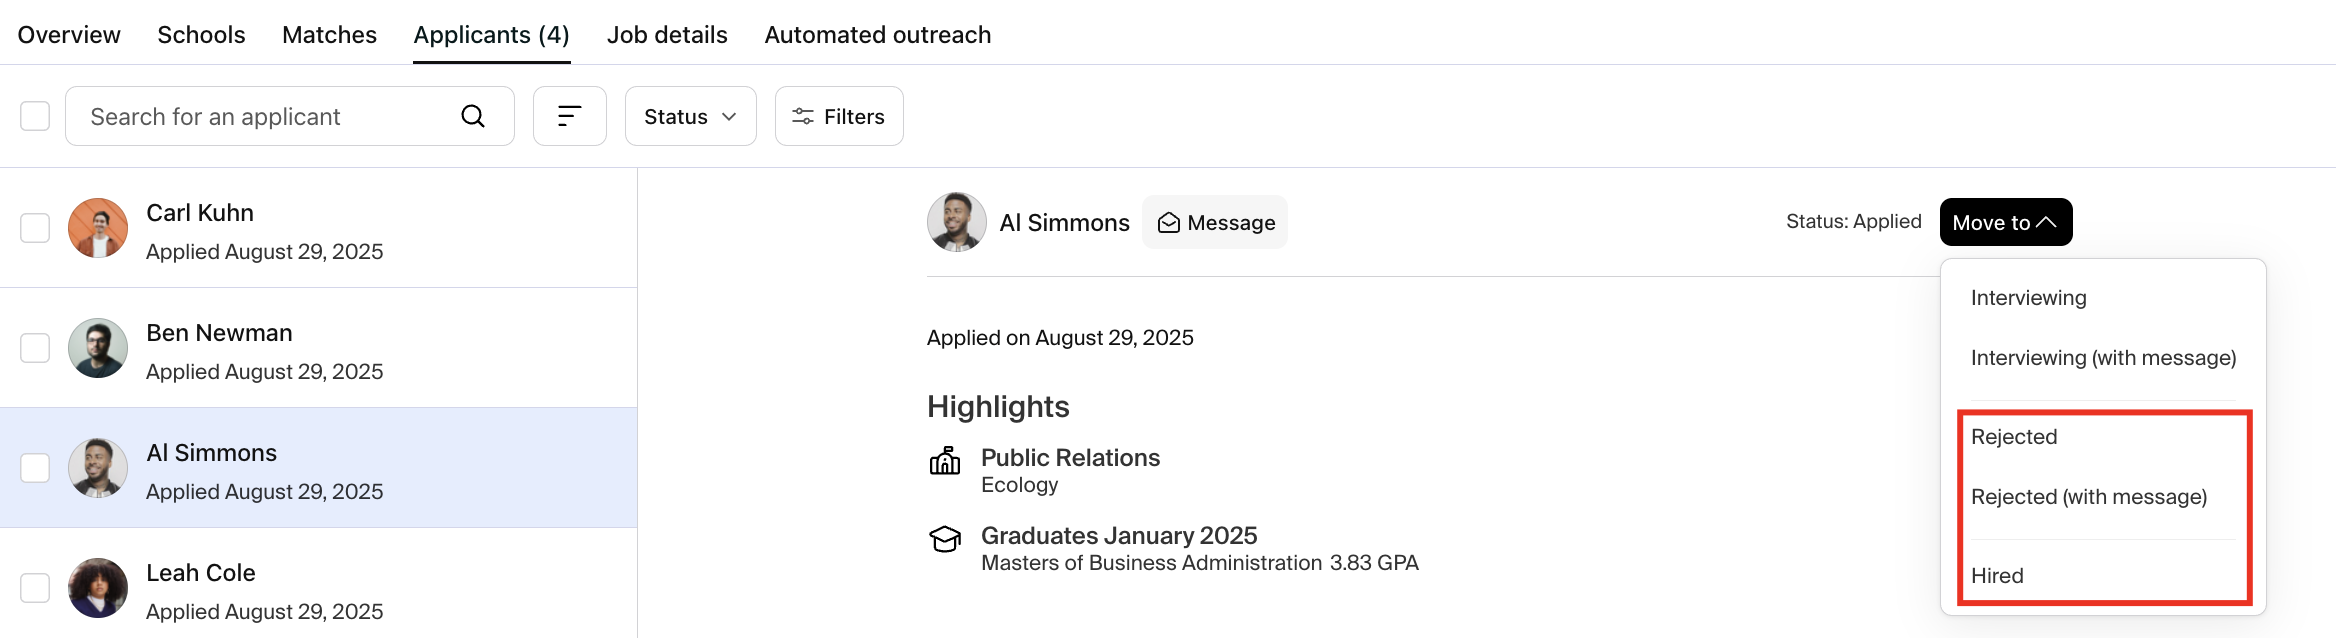Viewport: 2336px width, 638px height.
Task: Open Carl Kuhn's profile avatar
Action: [x=98, y=228]
